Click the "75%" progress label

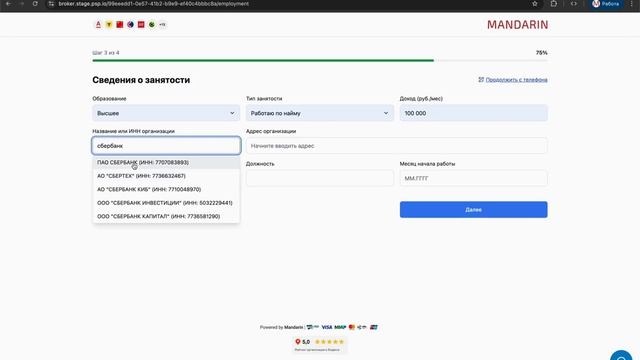542,53
